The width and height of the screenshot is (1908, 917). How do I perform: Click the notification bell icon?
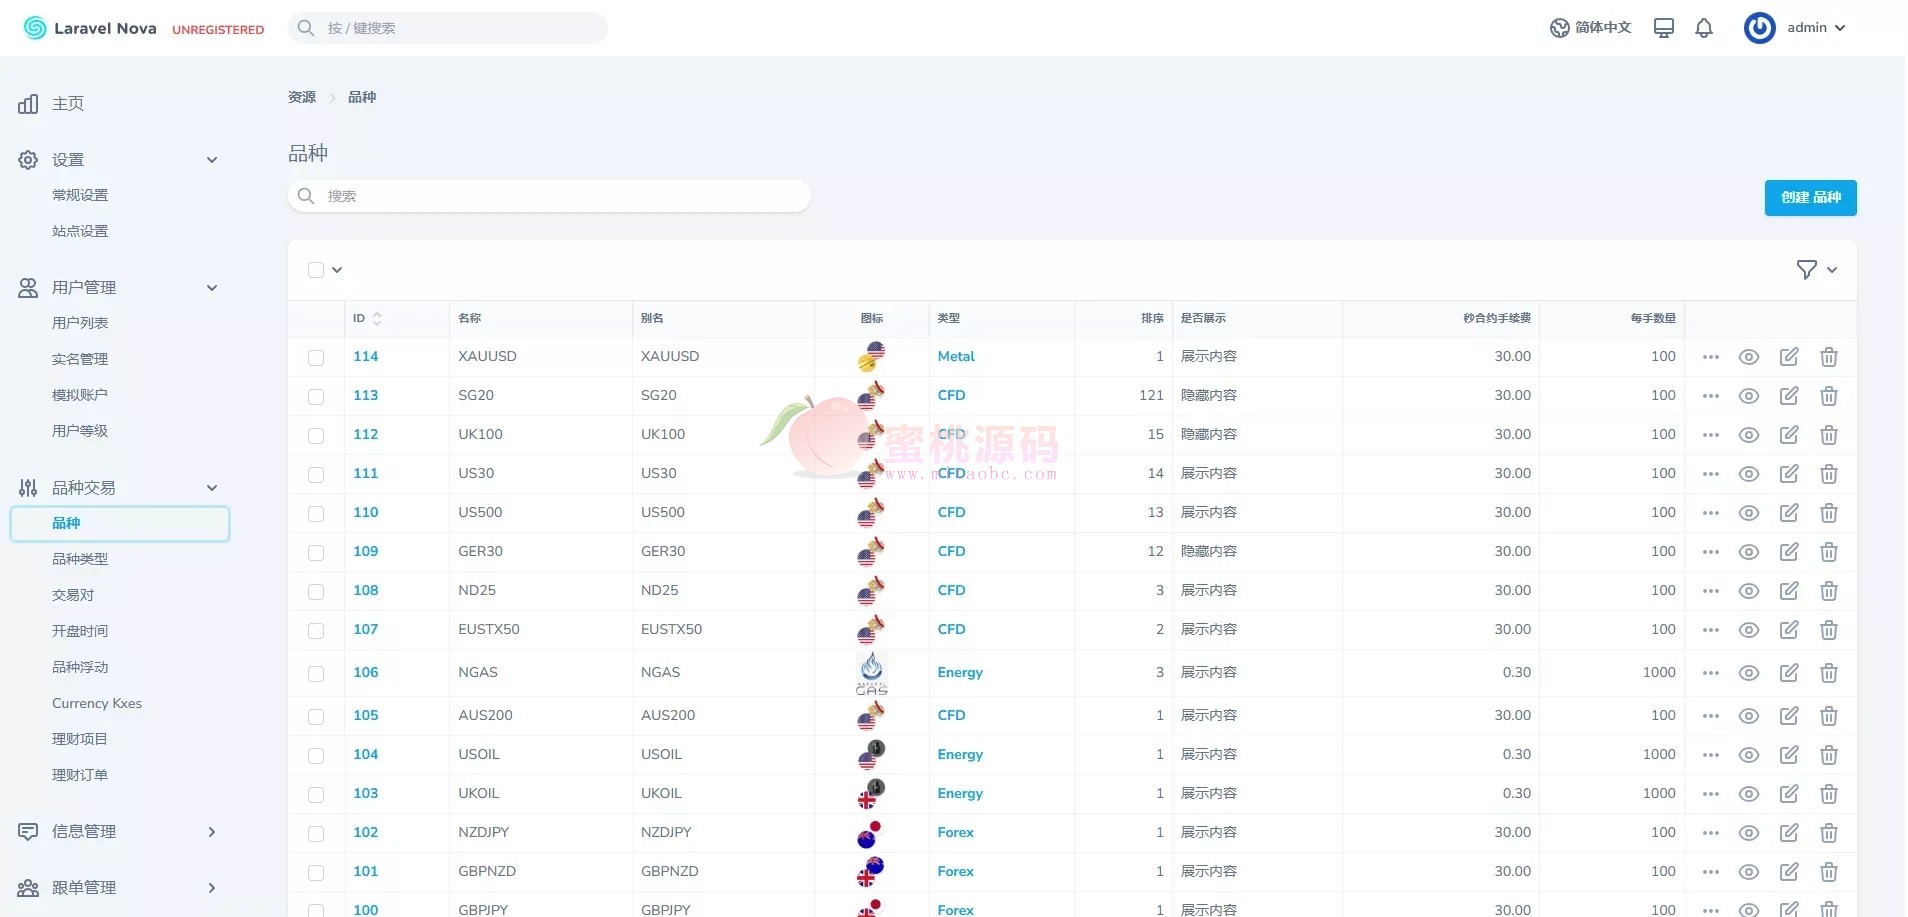(x=1704, y=28)
